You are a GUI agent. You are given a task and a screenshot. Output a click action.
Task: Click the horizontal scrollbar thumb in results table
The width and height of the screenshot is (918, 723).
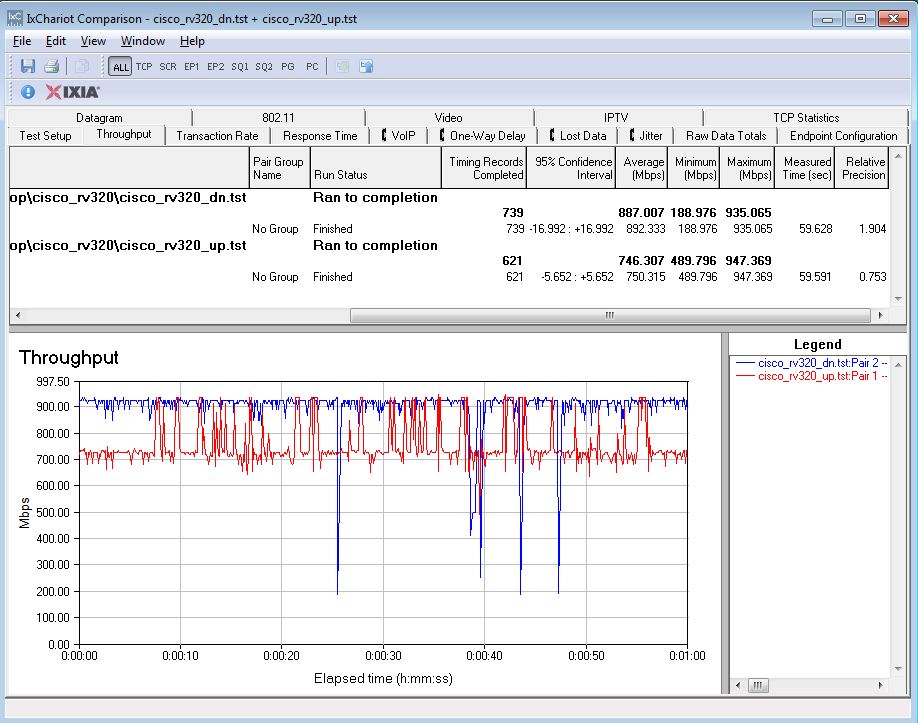(609, 316)
